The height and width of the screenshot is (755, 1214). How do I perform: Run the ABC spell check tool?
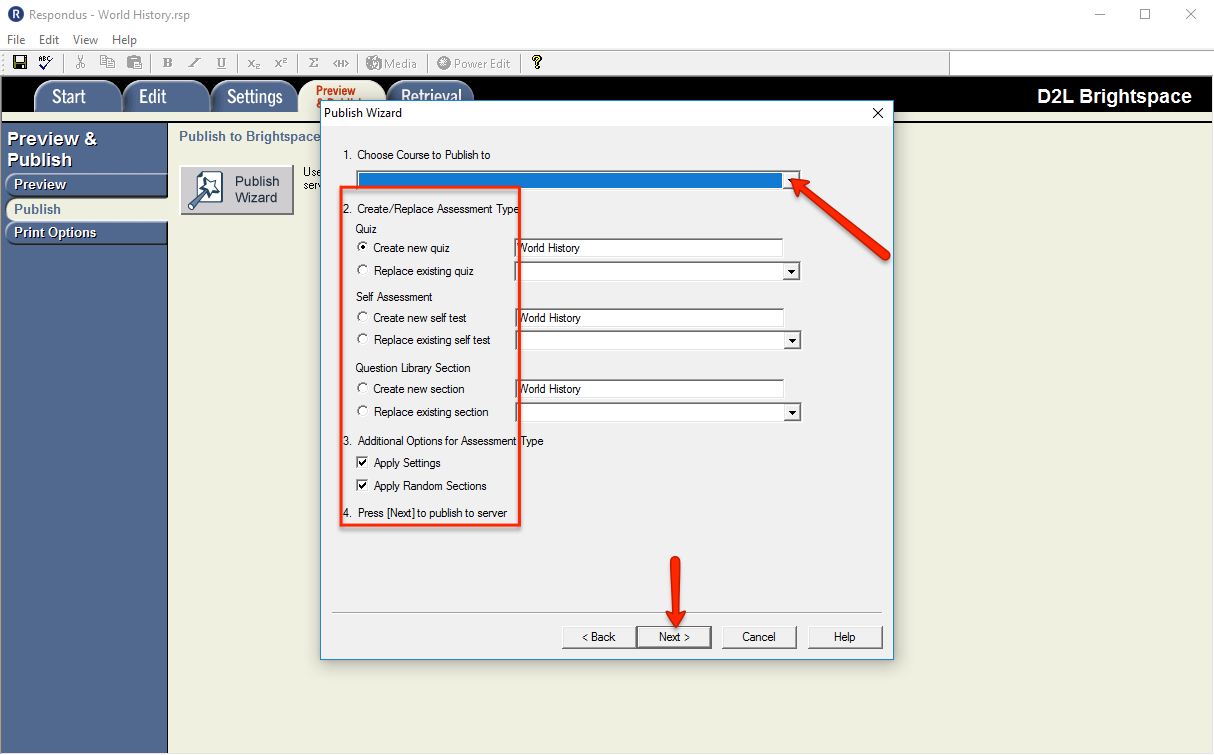46,63
